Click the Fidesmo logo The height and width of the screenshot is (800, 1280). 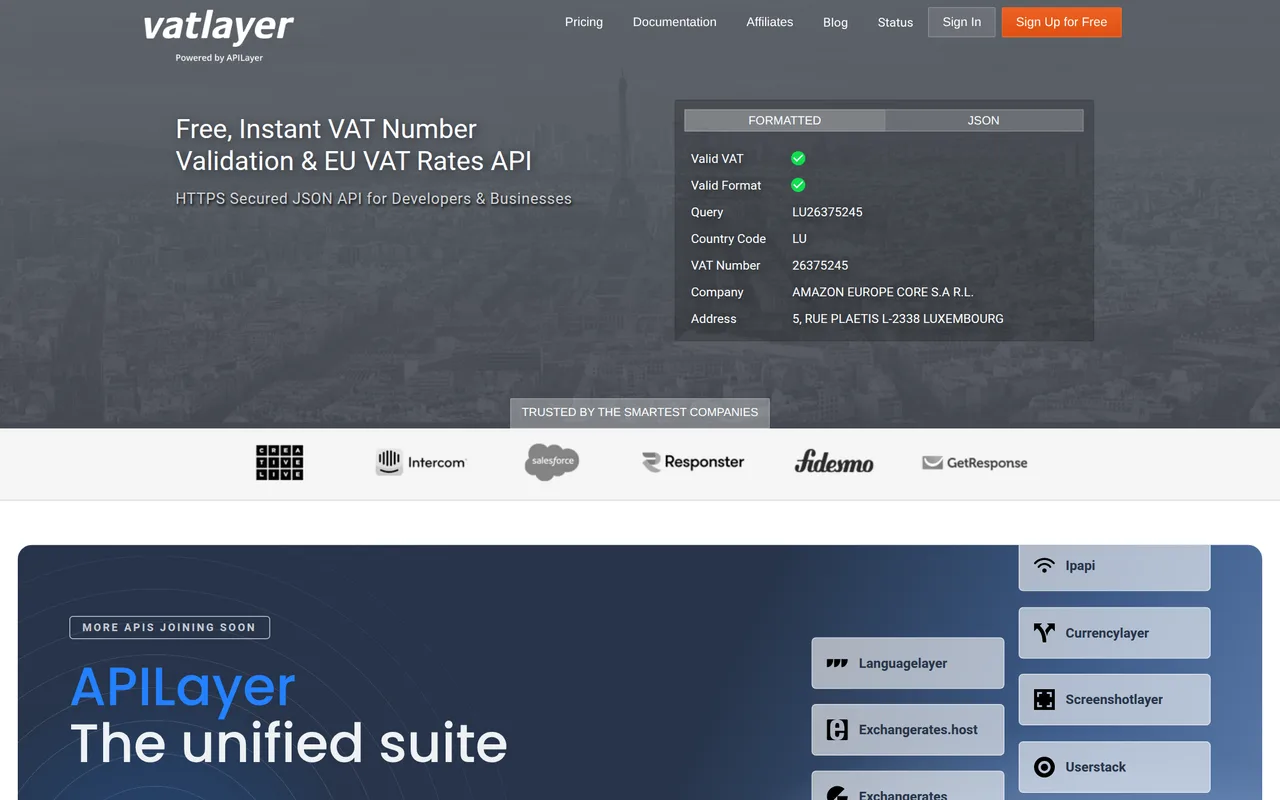click(834, 462)
